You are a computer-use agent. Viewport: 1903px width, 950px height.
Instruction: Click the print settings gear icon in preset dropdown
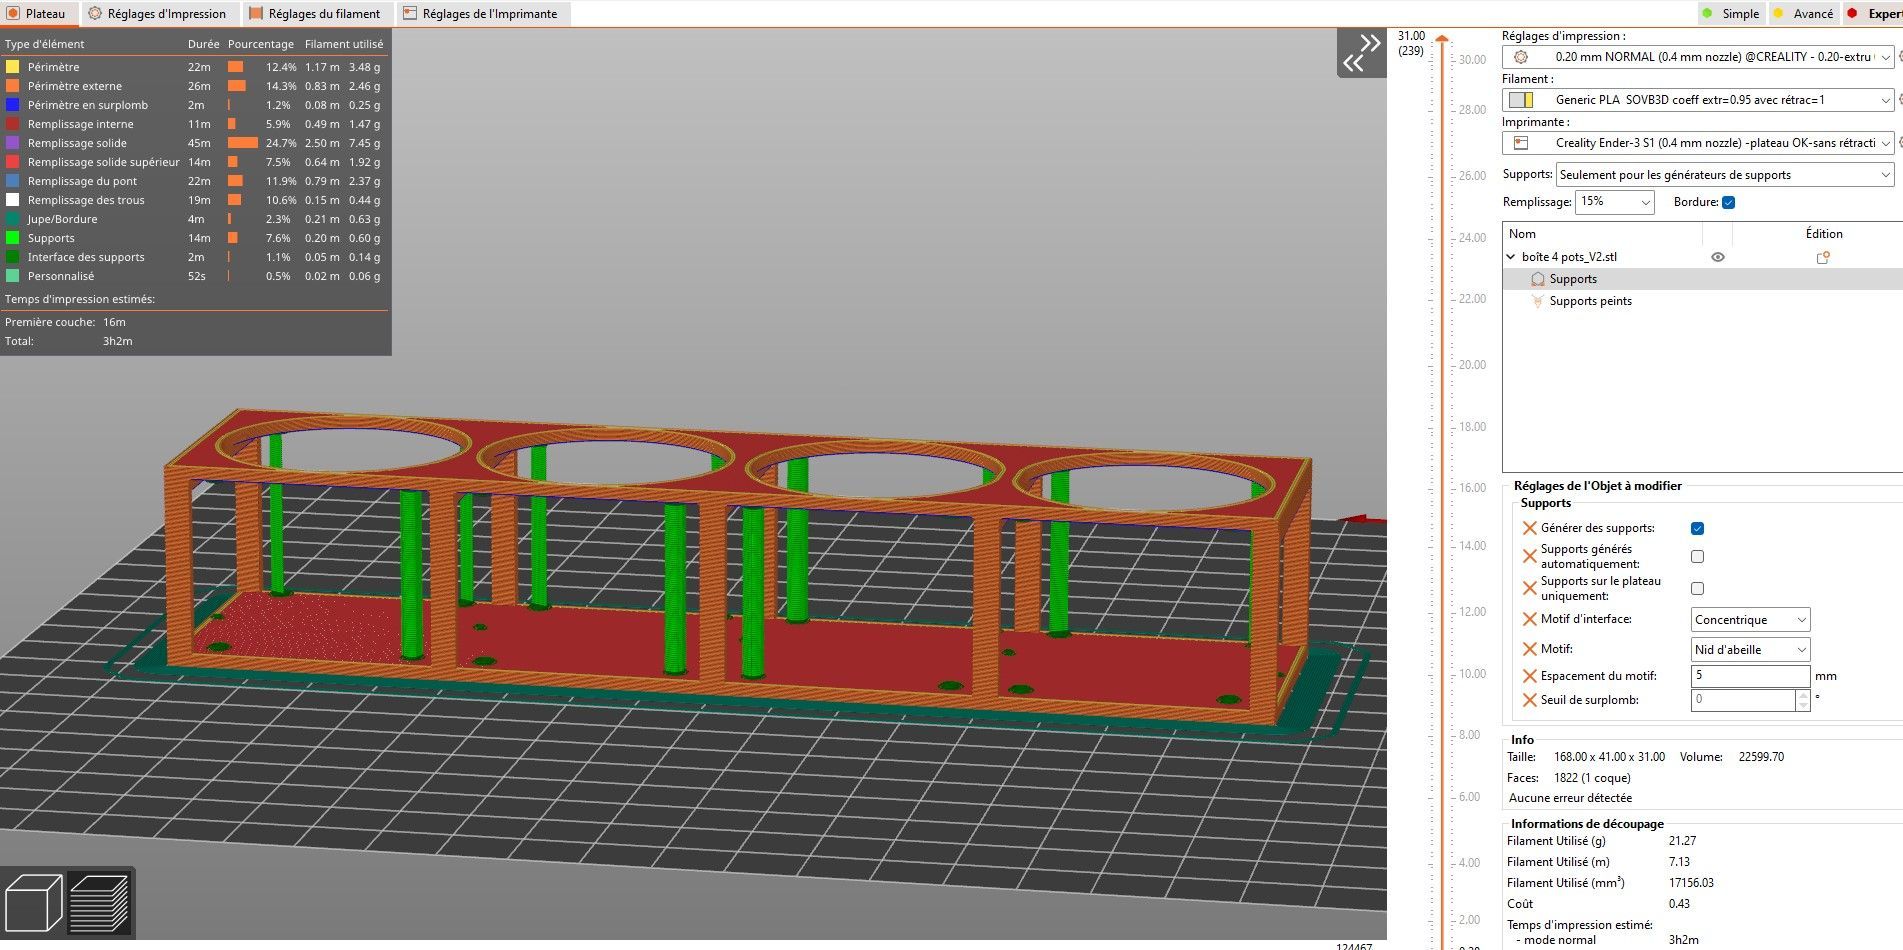point(1521,57)
